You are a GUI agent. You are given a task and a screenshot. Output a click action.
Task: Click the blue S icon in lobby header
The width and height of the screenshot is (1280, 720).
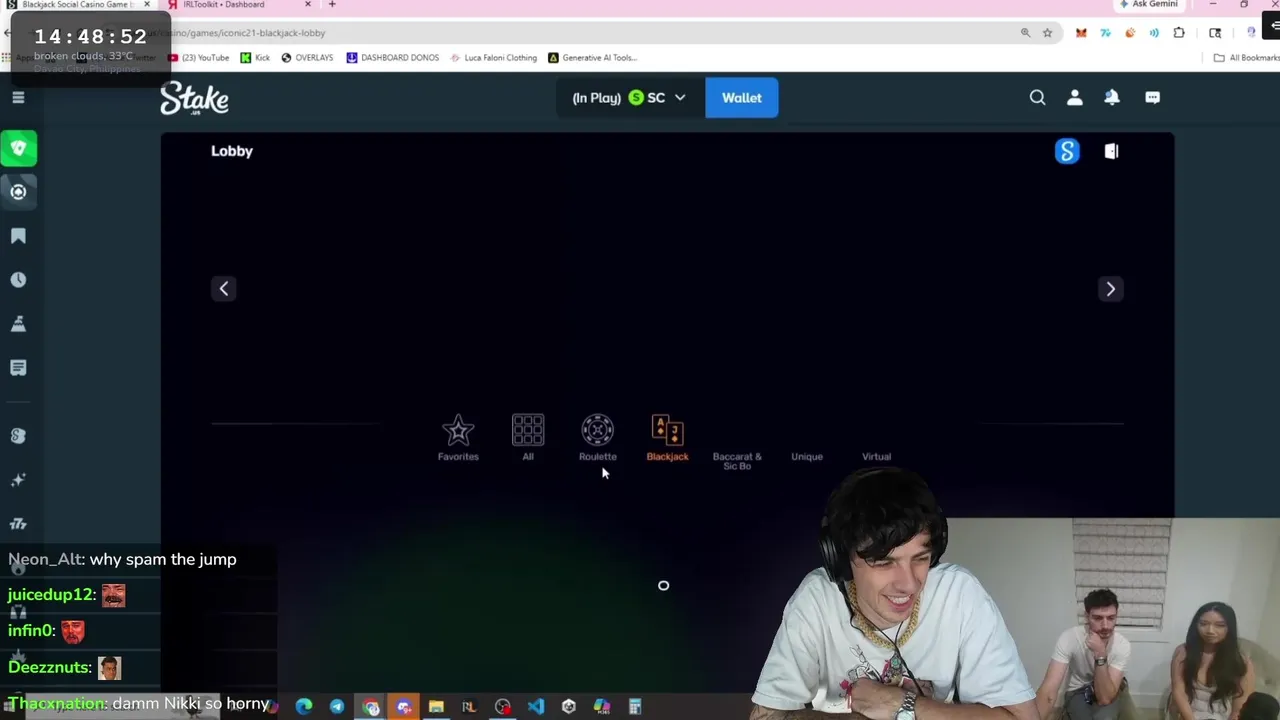coord(1067,151)
